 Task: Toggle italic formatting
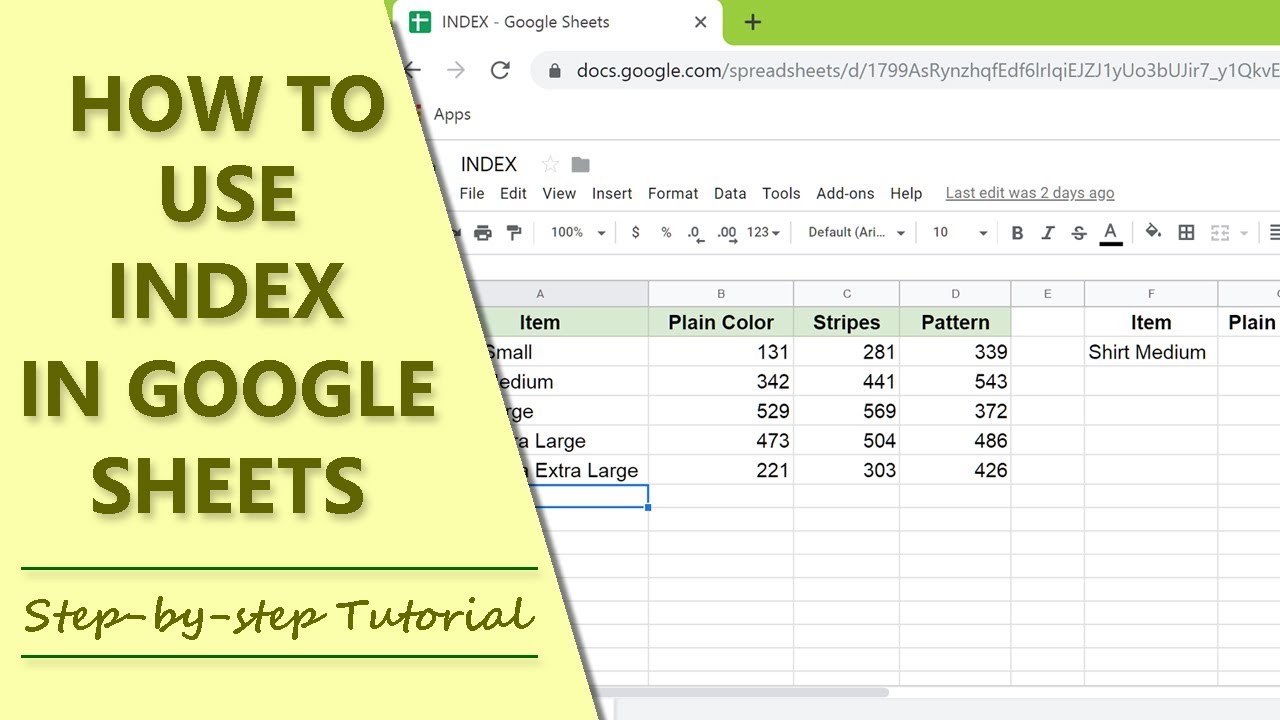[1048, 233]
